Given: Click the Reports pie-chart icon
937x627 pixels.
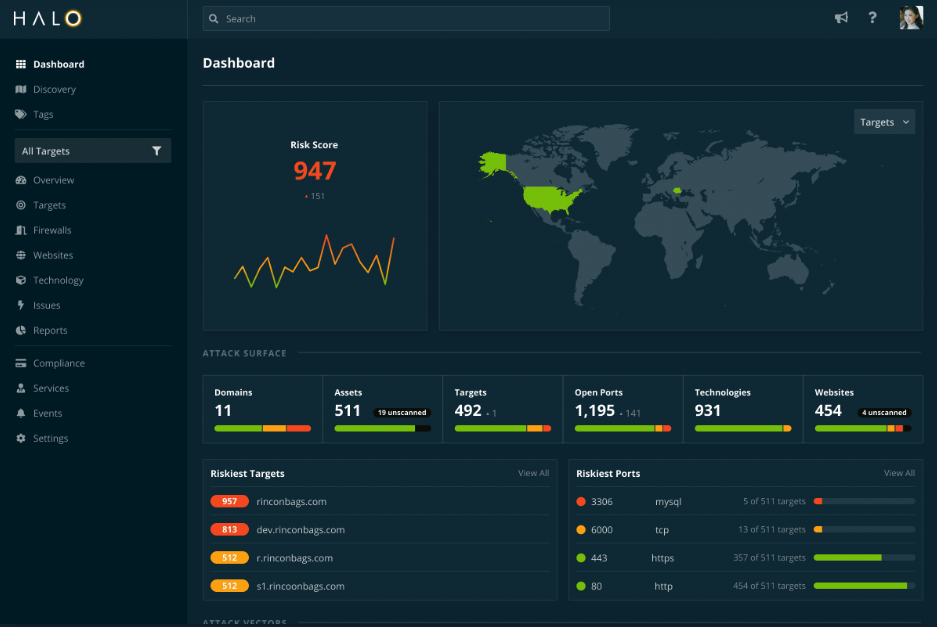Looking at the screenshot, I should click(22, 330).
